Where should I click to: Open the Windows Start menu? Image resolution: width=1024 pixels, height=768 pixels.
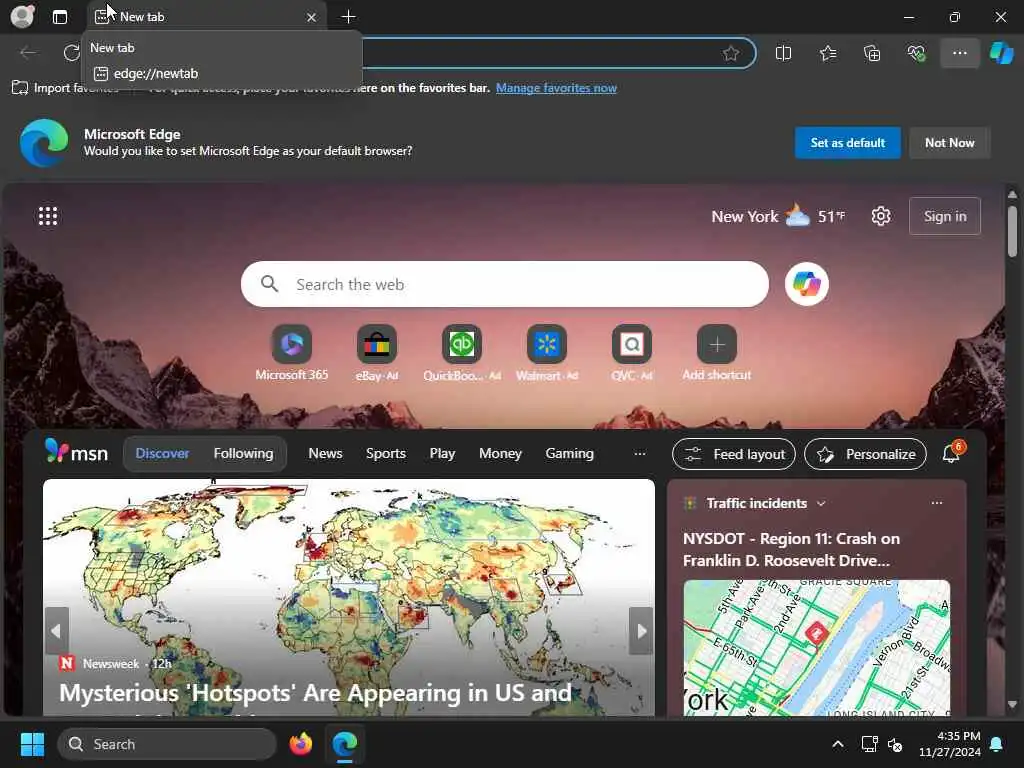tap(32, 744)
